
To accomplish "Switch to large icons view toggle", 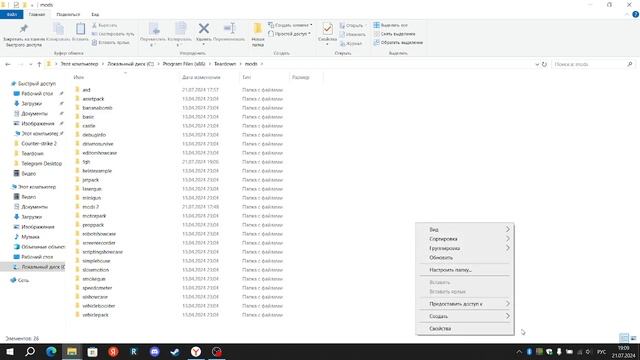I will [x=633, y=338].
